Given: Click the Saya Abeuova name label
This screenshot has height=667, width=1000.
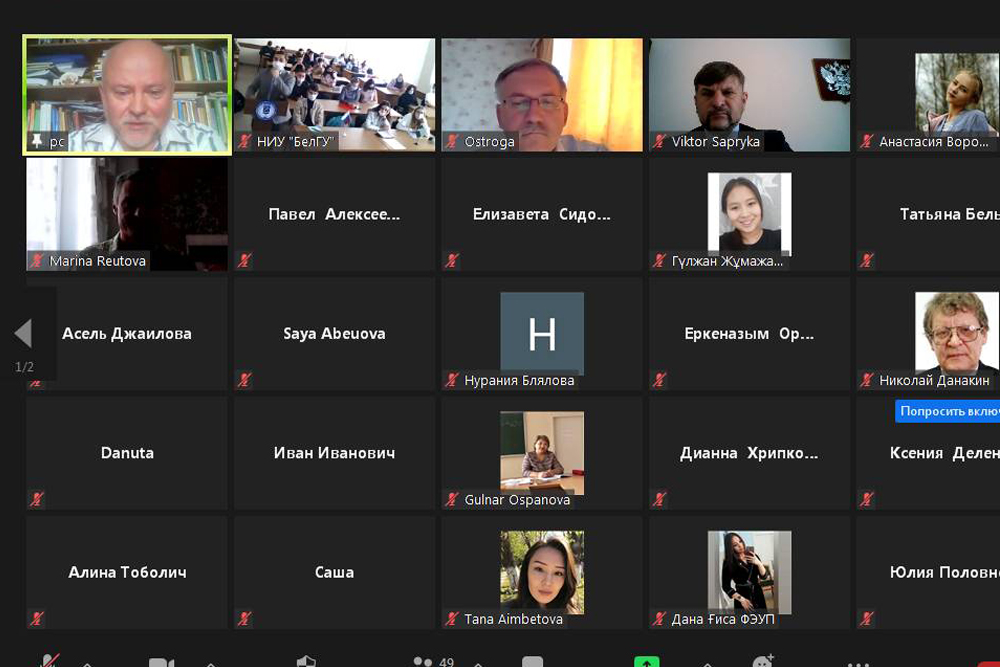Looking at the screenshot, I should pyautogui.click(x=334, y=334).
